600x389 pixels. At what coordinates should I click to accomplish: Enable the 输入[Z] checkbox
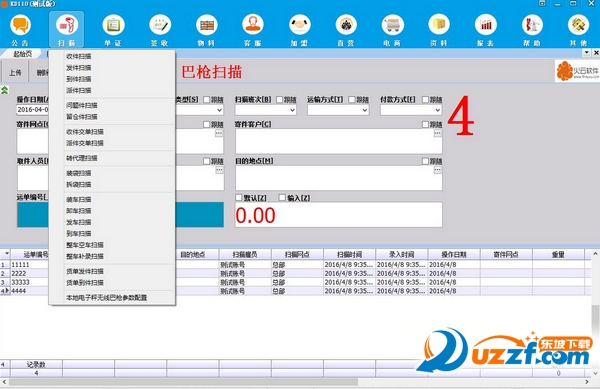[x=282, y=197]
